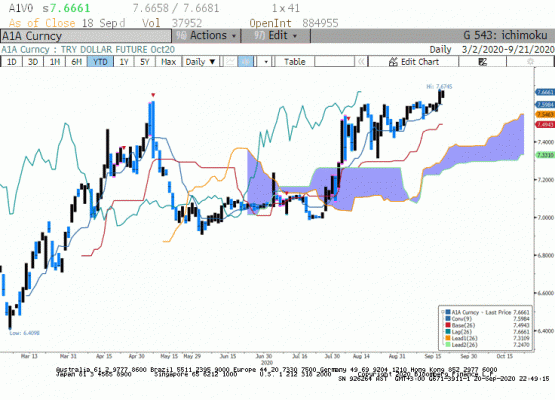555x400 pixels.
Task: Click the red Base(26) legend swatch
Action: point(448,325)
